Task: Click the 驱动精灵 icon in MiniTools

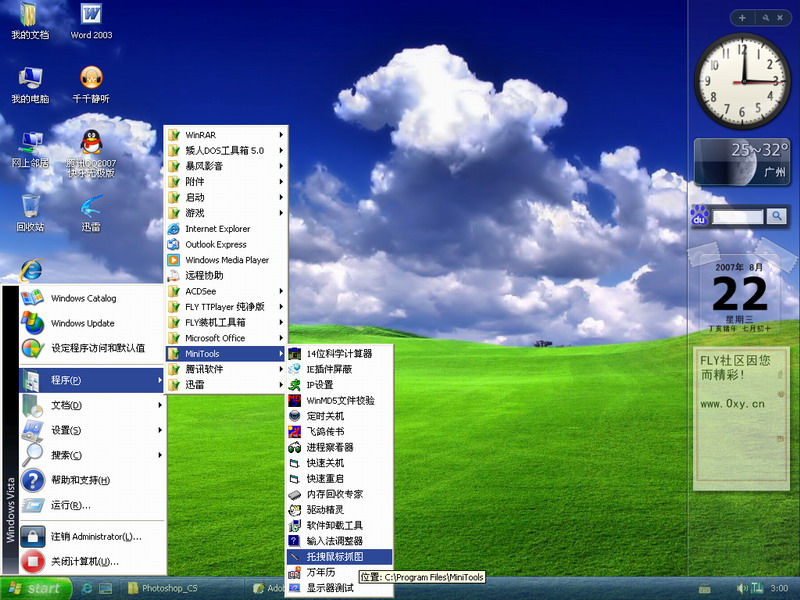Action: point(294,510)
